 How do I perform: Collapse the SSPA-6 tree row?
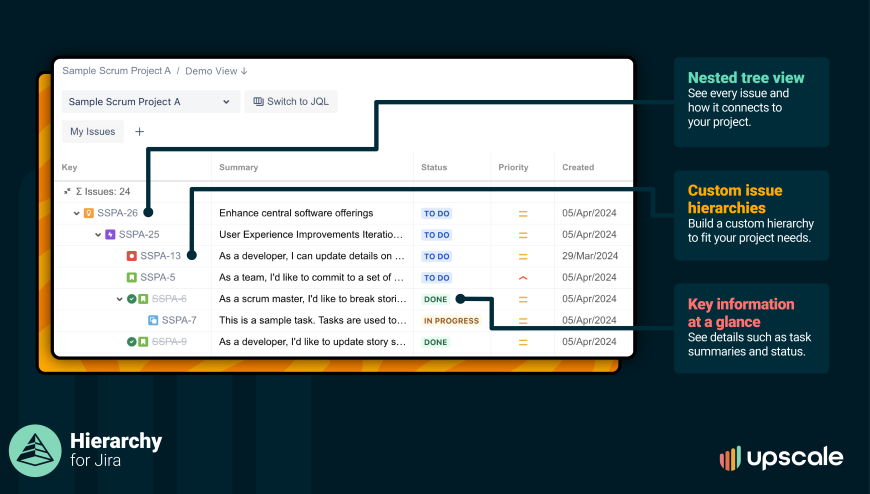point(119,299)
